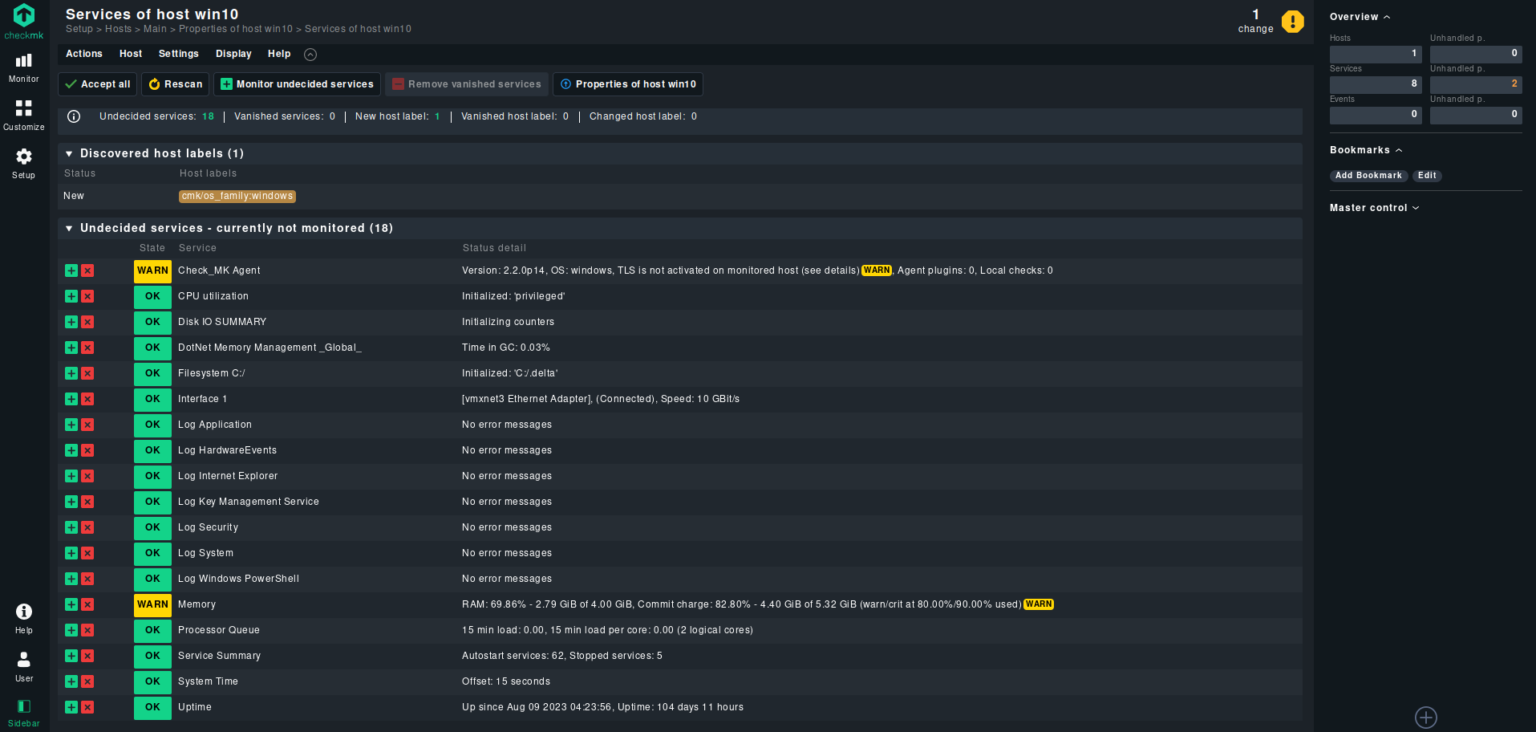The width and height of the screenshot is (1536, 732).
Task: Open the Setup gear menu
Action: pos(23,163)
